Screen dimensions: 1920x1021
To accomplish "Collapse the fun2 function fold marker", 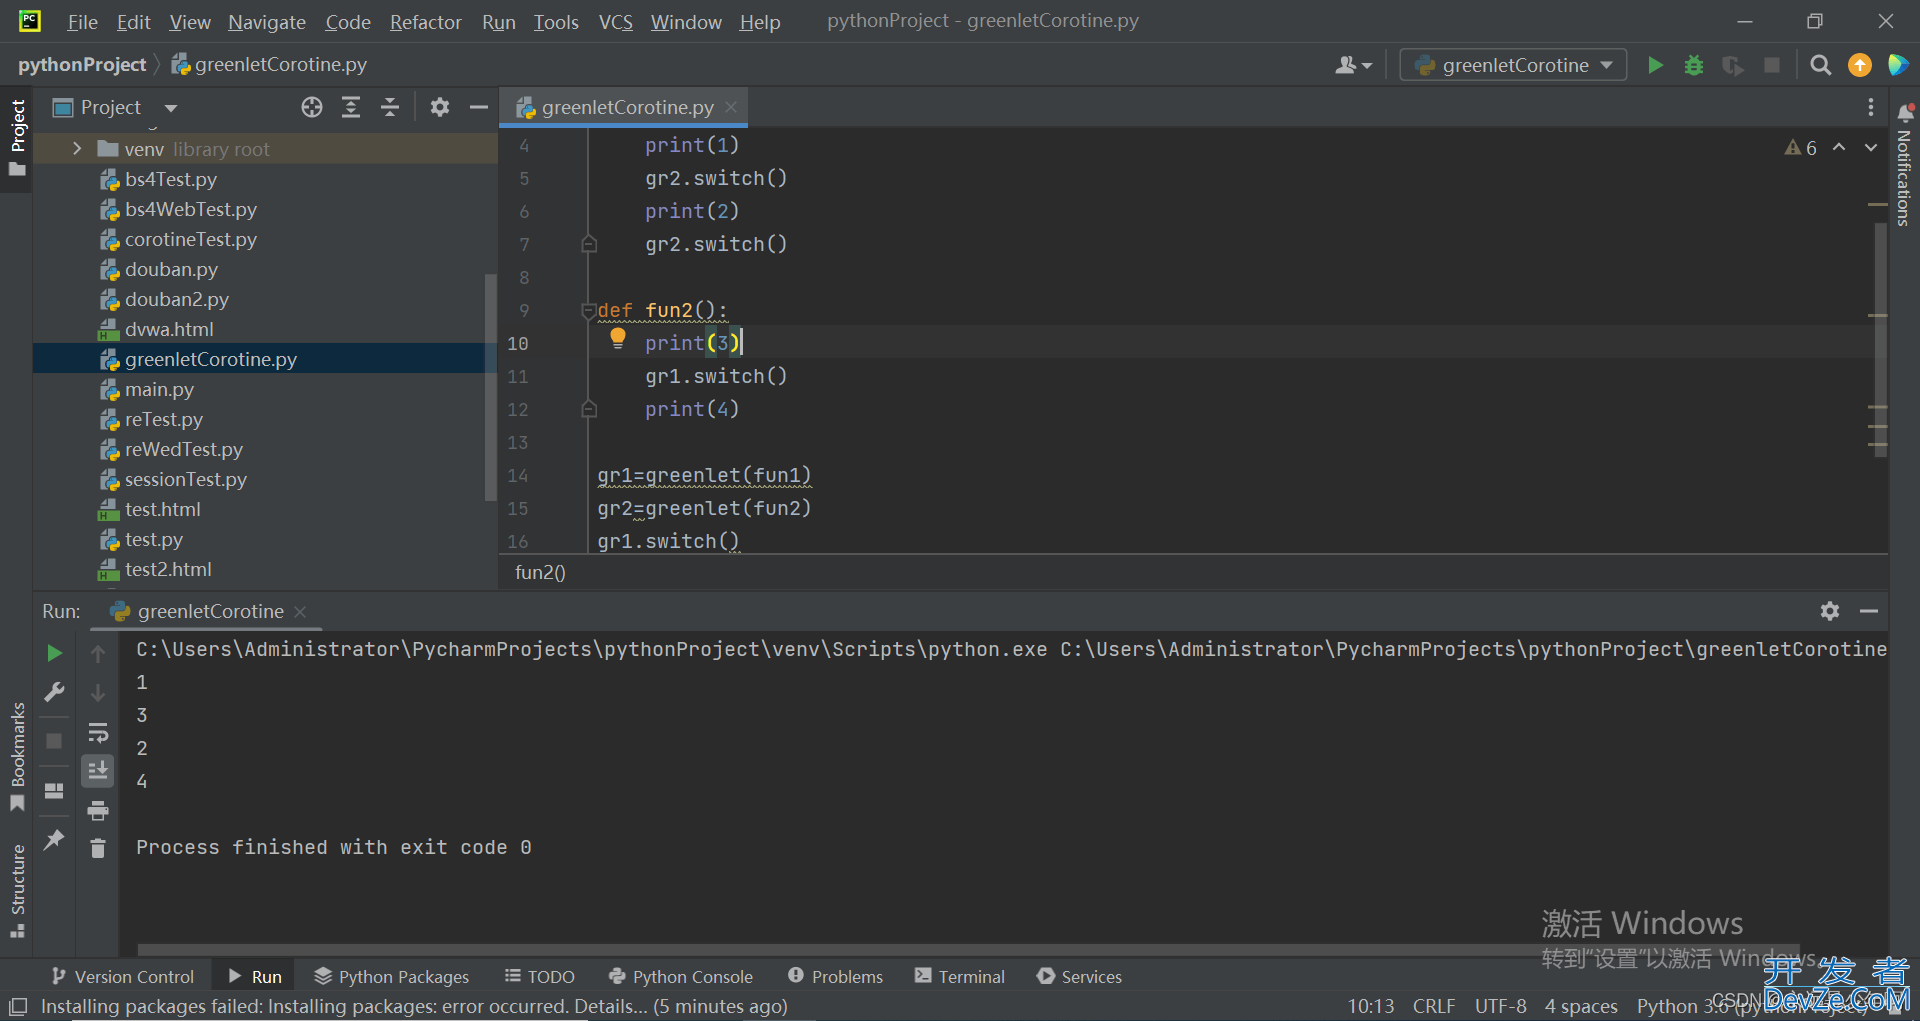I will (x=588, y=311).
